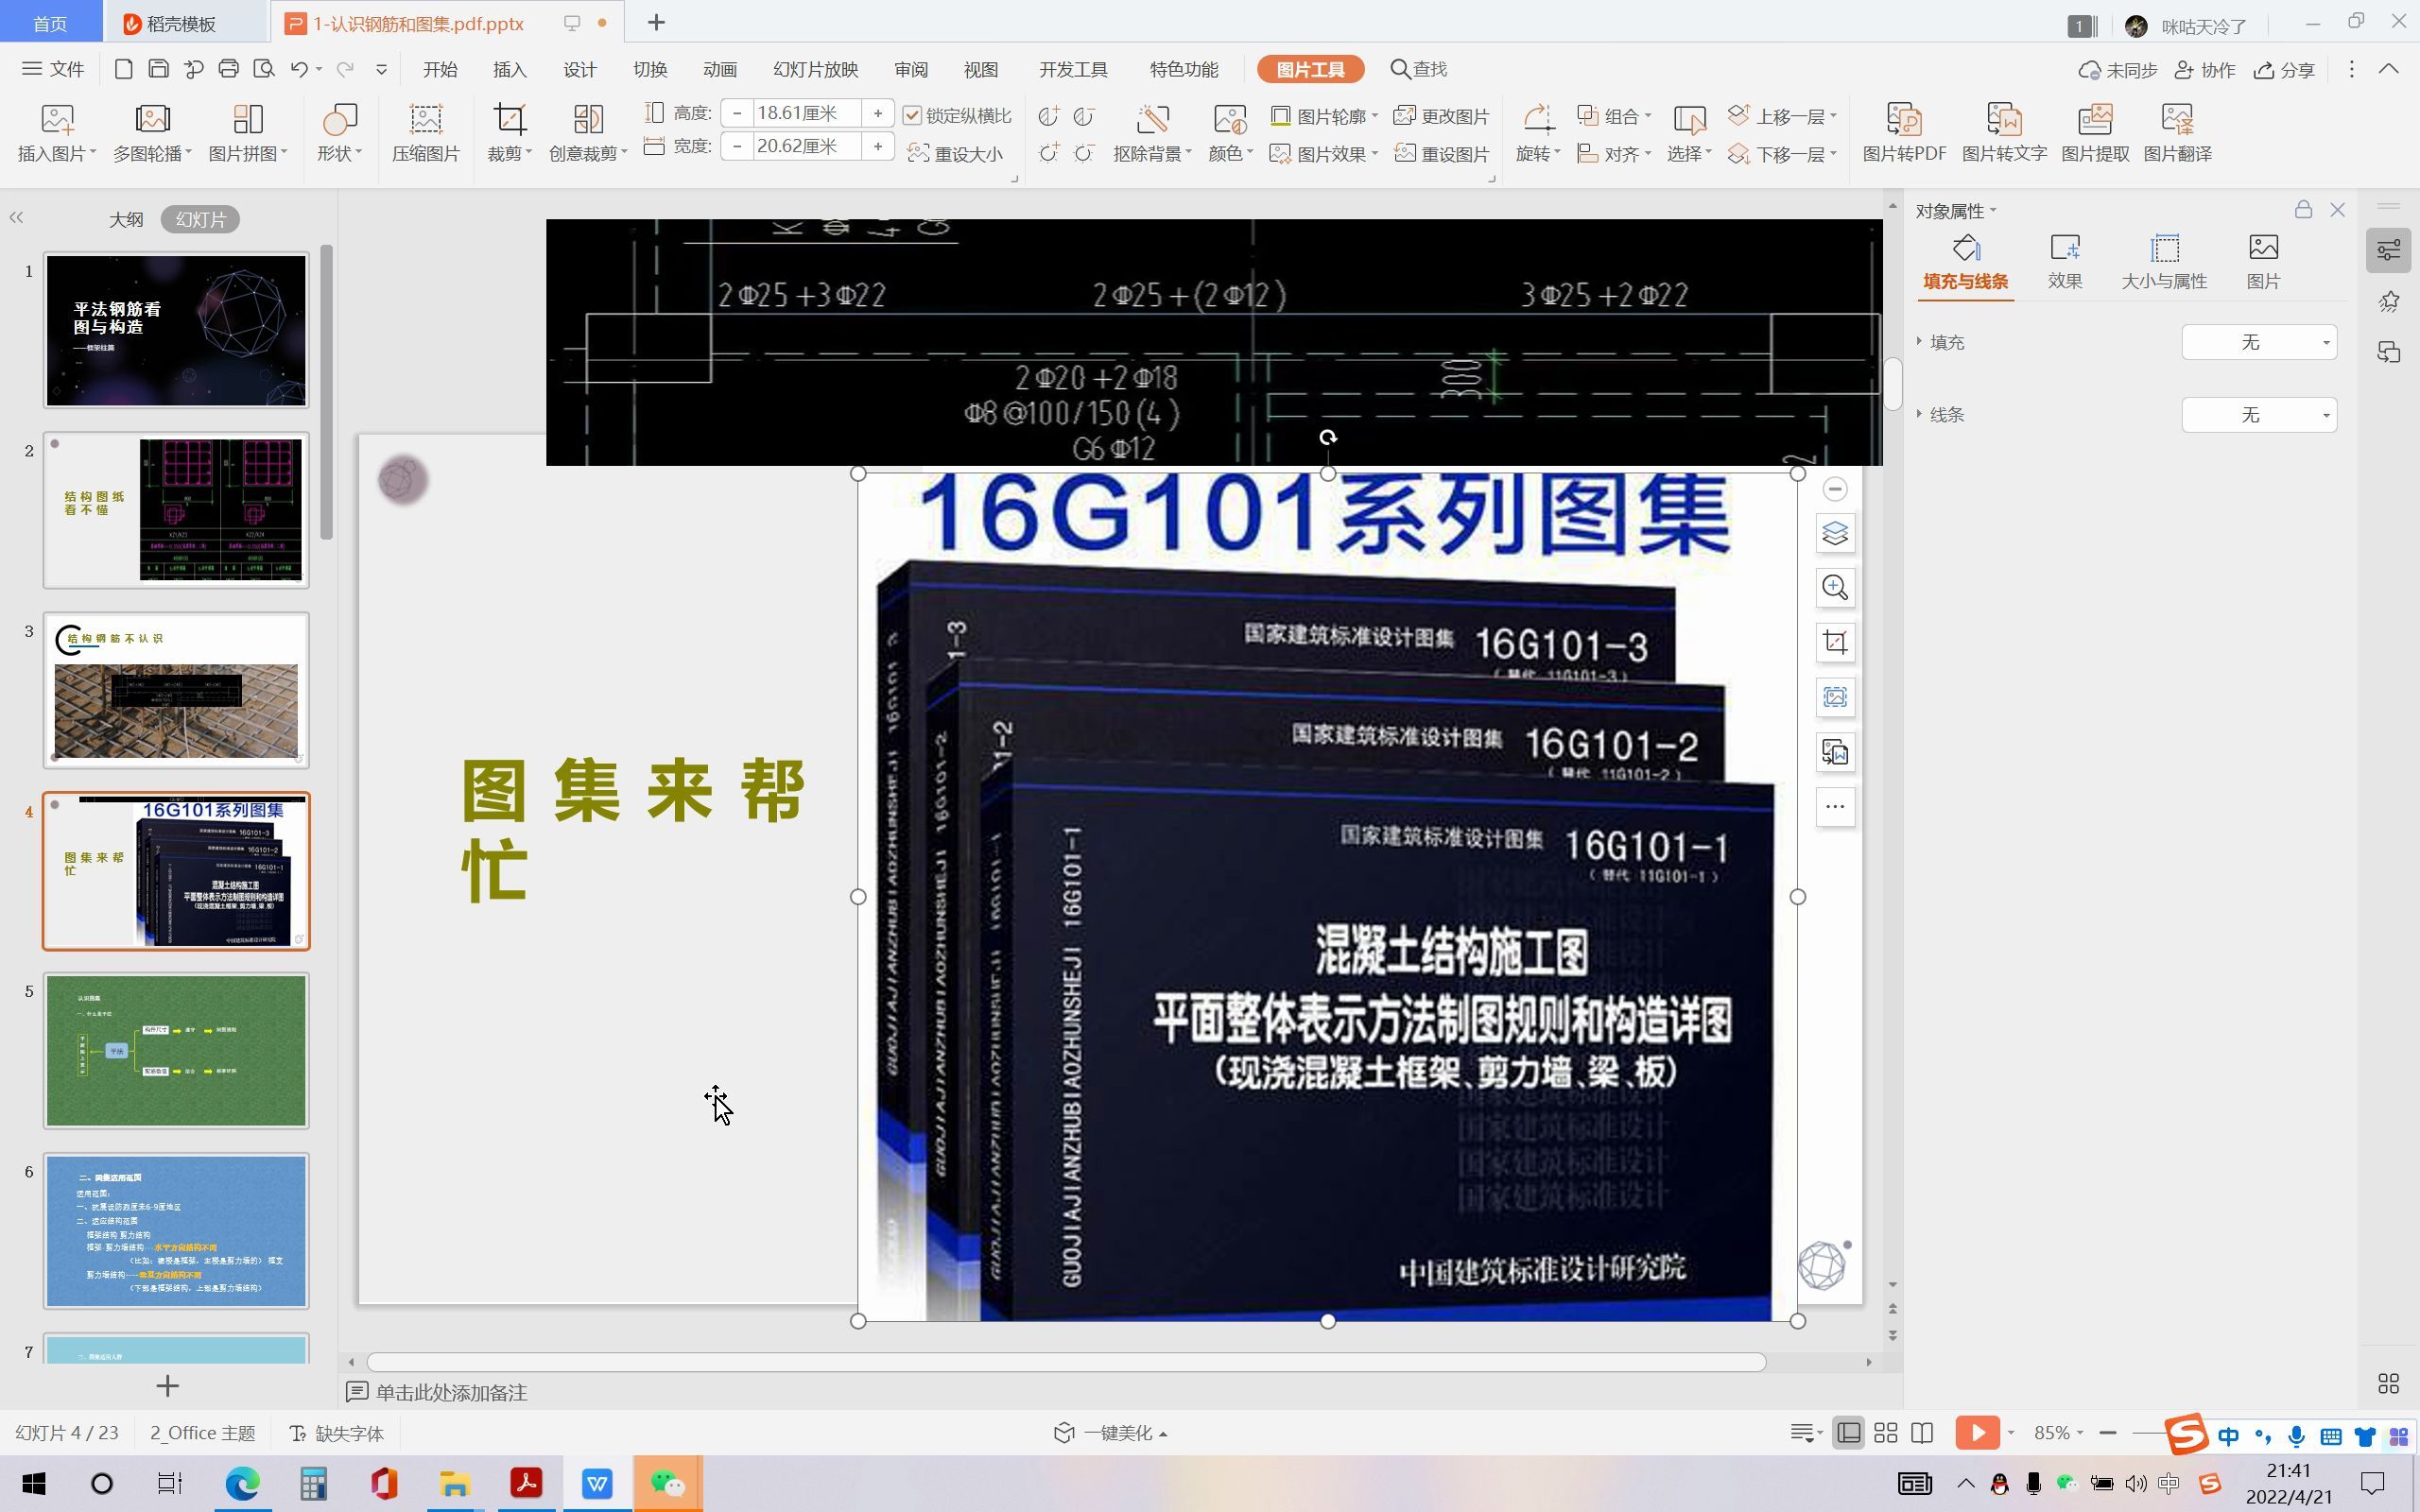Open Size and Properties (大小与属性) tab
The height and width of the screenshot is (1512, 2420).
(2164, 262)
